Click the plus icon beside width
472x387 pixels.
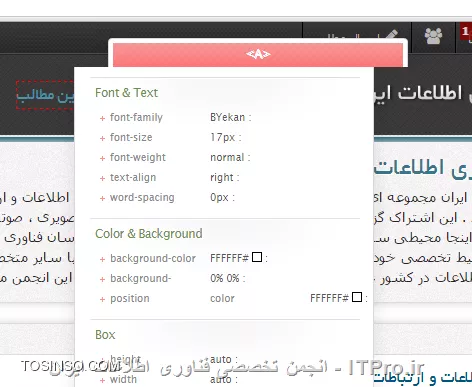pyautogui.click(x=102, y=380)
